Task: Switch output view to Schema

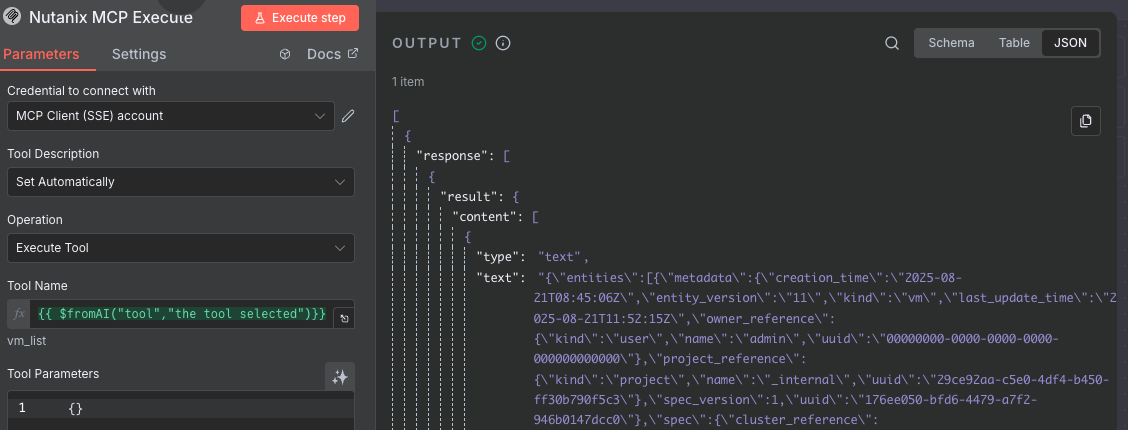Action: point(951,43)
